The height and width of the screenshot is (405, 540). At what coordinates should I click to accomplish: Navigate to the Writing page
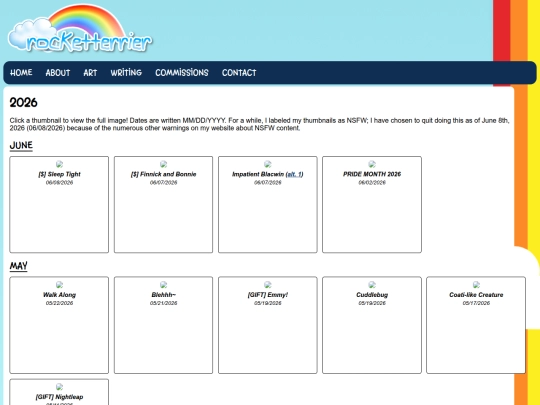coord(126,73)
